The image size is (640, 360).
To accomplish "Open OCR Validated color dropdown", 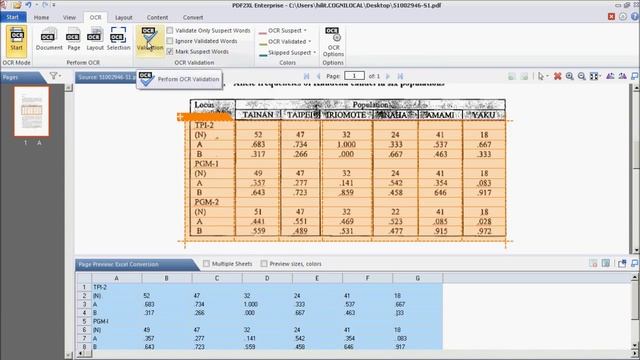I will pos(285,42).
